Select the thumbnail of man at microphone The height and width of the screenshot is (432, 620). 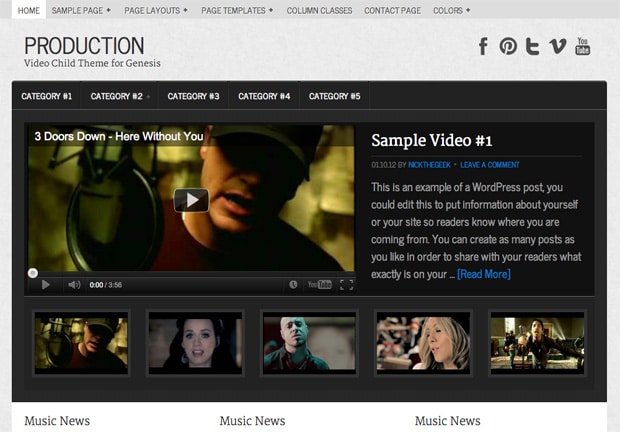(x=81, y=343)
